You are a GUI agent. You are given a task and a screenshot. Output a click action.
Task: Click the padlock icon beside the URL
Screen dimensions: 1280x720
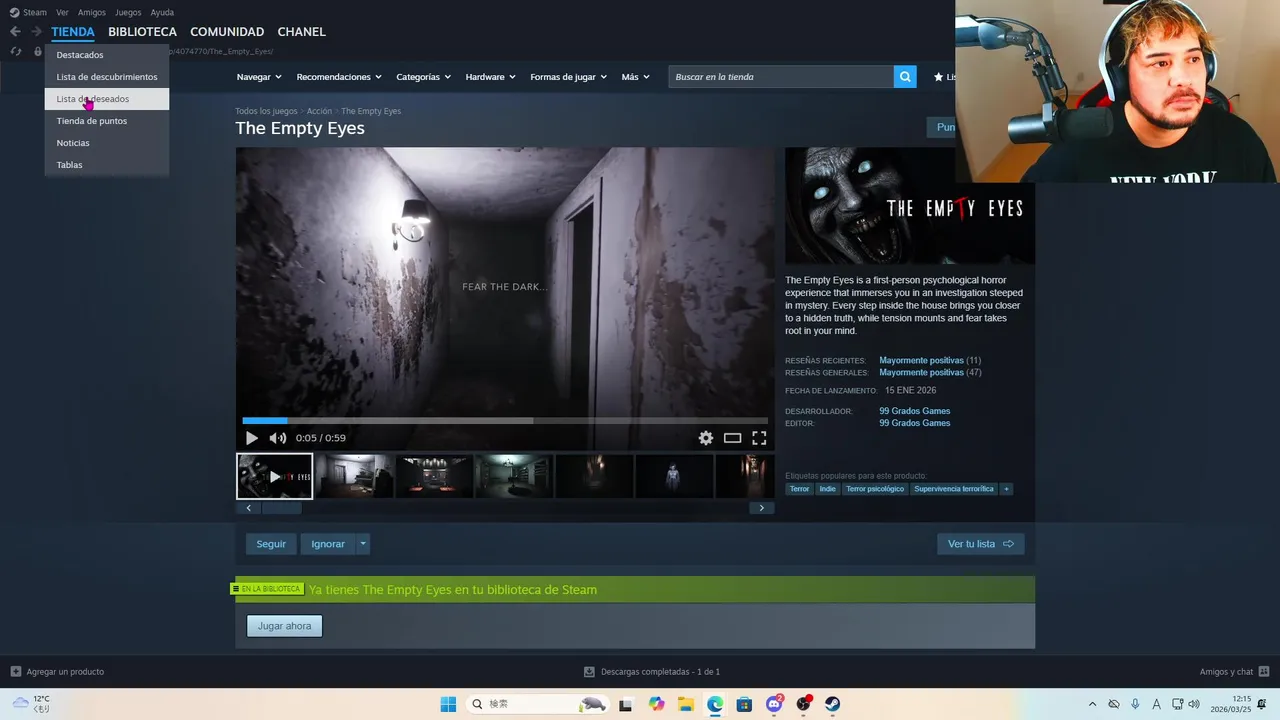[x=38, y=51]
